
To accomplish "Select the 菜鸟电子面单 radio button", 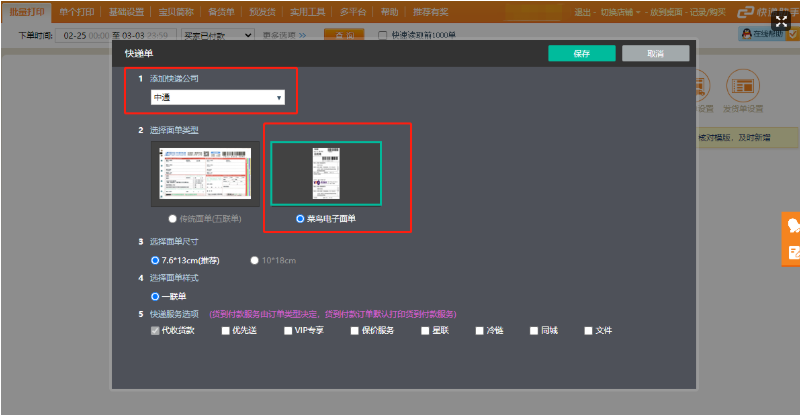I will pyautogui.click(x=300, y=218).
